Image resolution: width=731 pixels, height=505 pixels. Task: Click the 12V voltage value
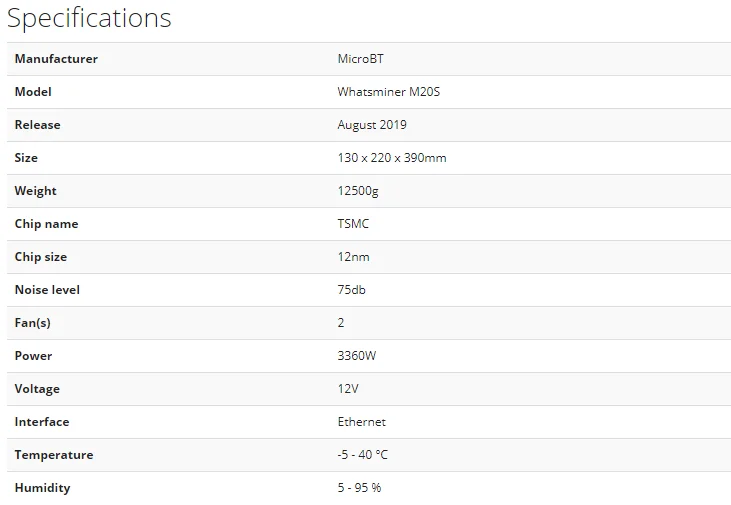point(348,389)
